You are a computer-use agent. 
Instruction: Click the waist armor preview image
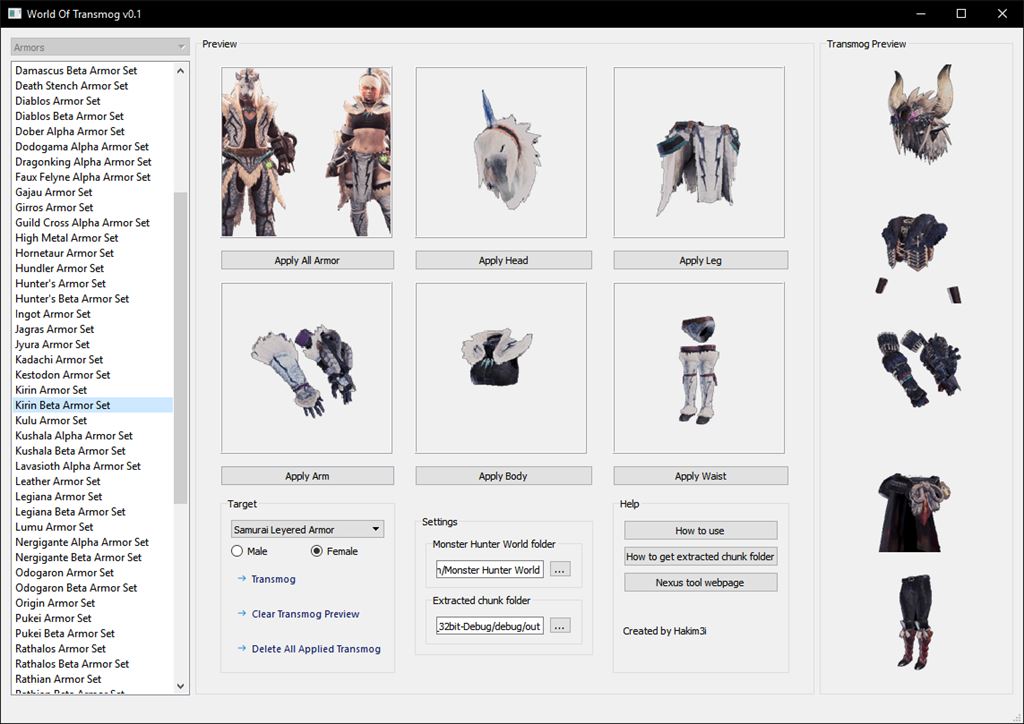pyautogui.click(x=699, y=368)
